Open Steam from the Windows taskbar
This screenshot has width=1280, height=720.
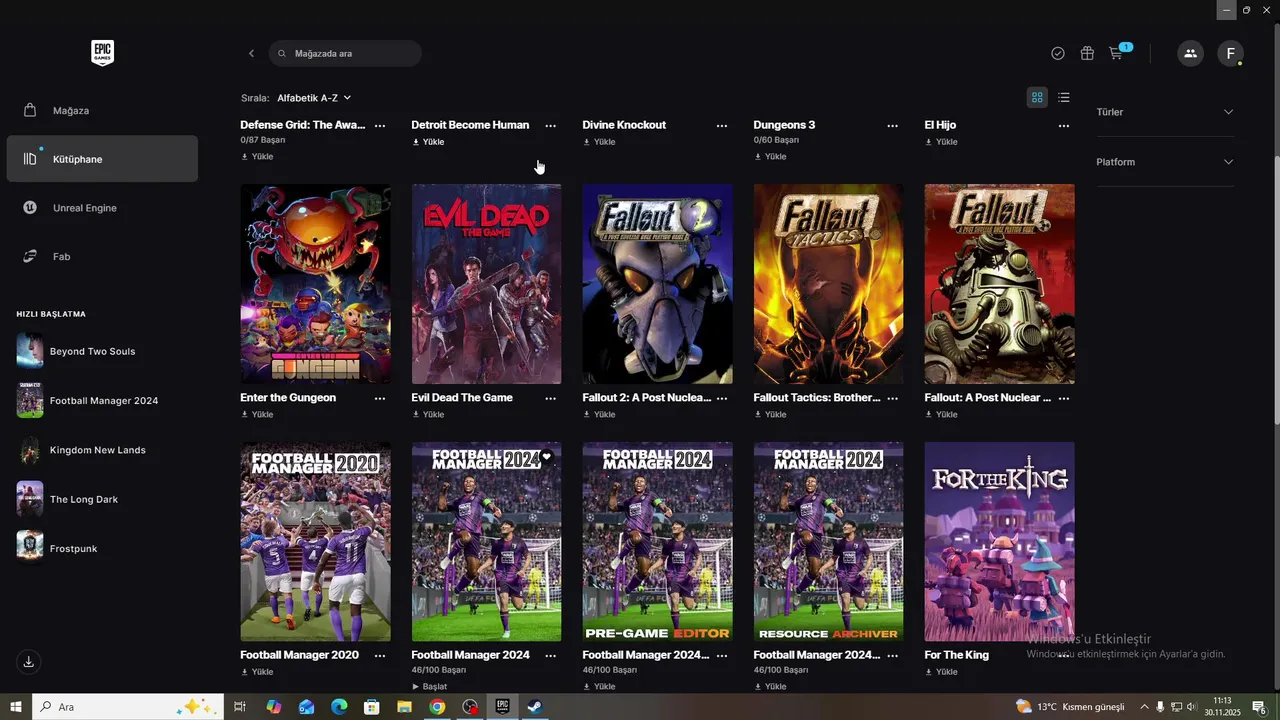(x=534, y=707)
